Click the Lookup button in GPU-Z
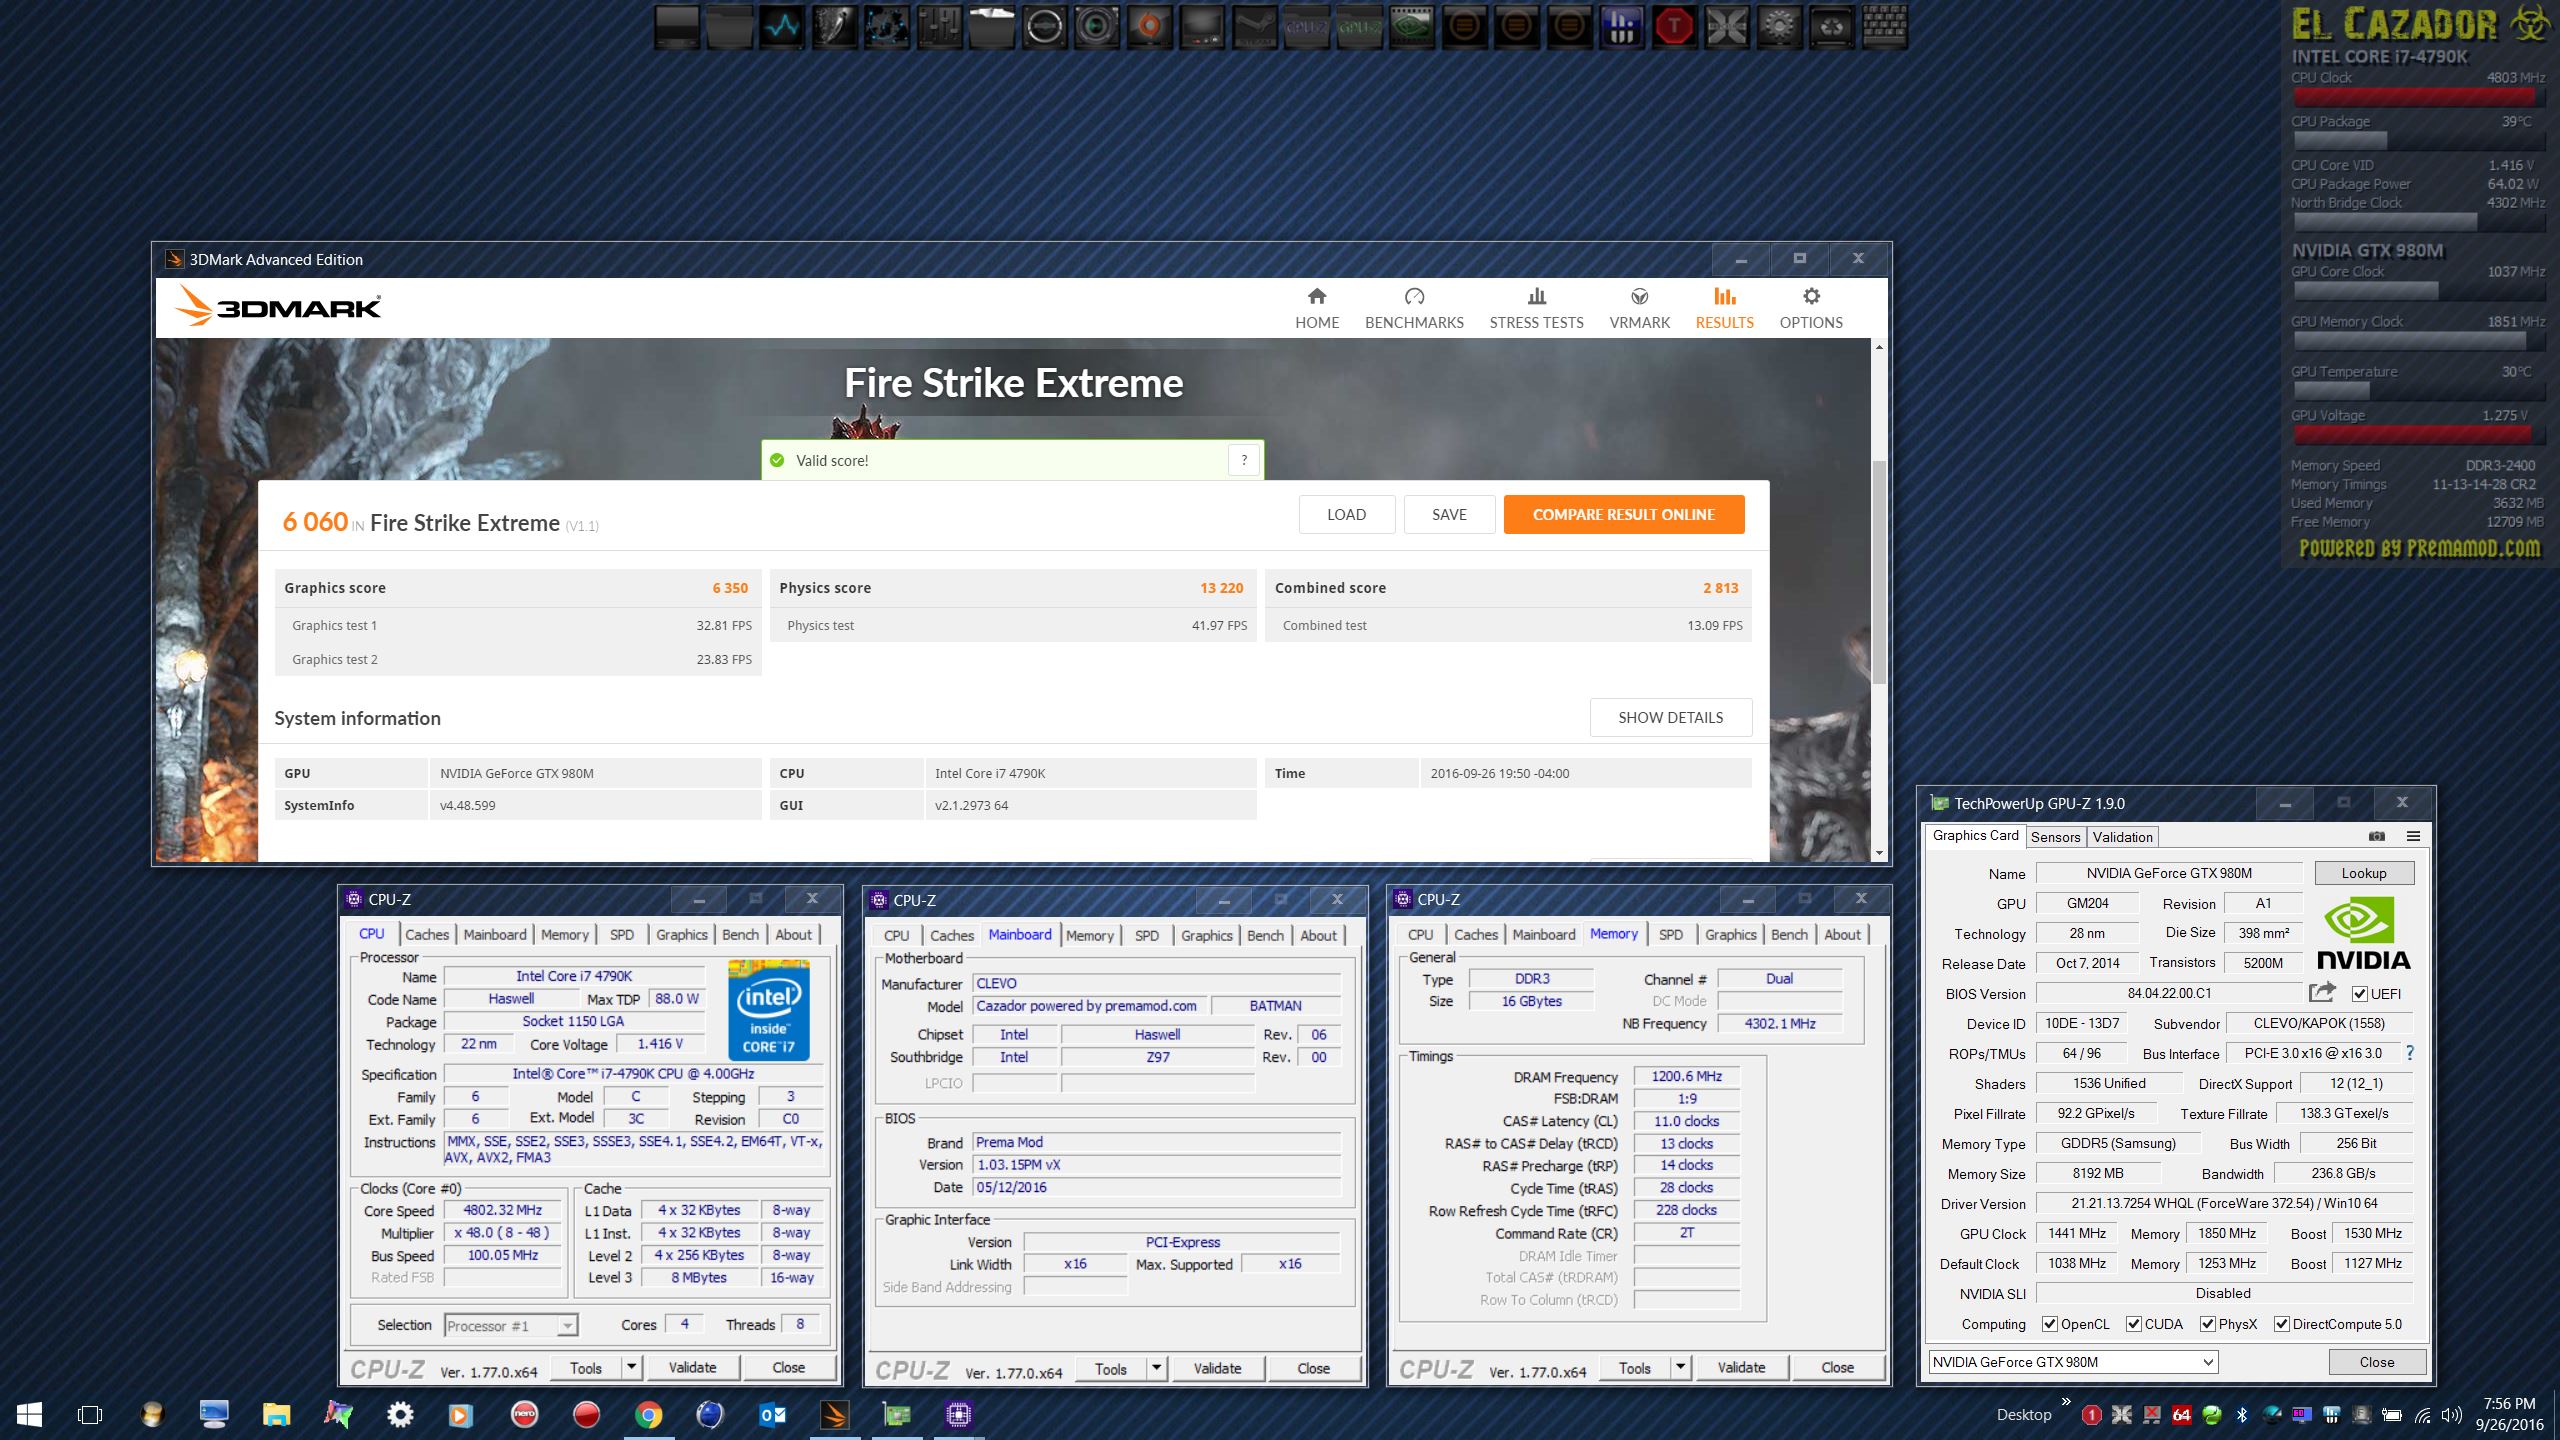The image size is (2560, 1440). 2364,873
